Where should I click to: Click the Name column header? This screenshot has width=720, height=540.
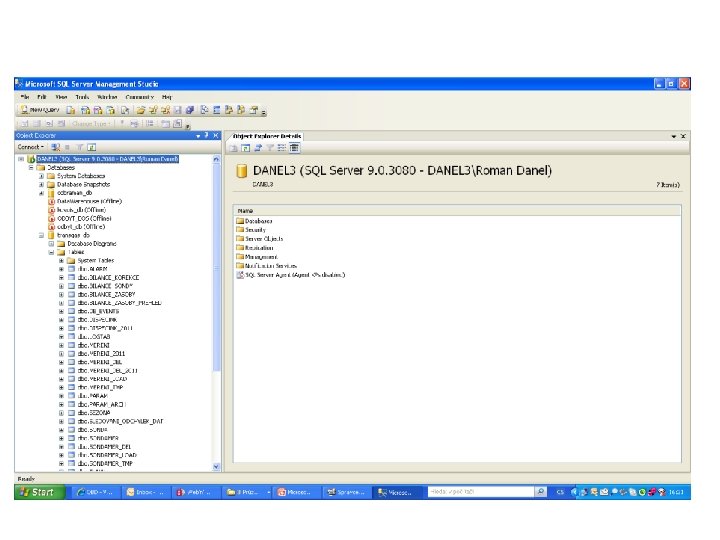coord(457,210)
